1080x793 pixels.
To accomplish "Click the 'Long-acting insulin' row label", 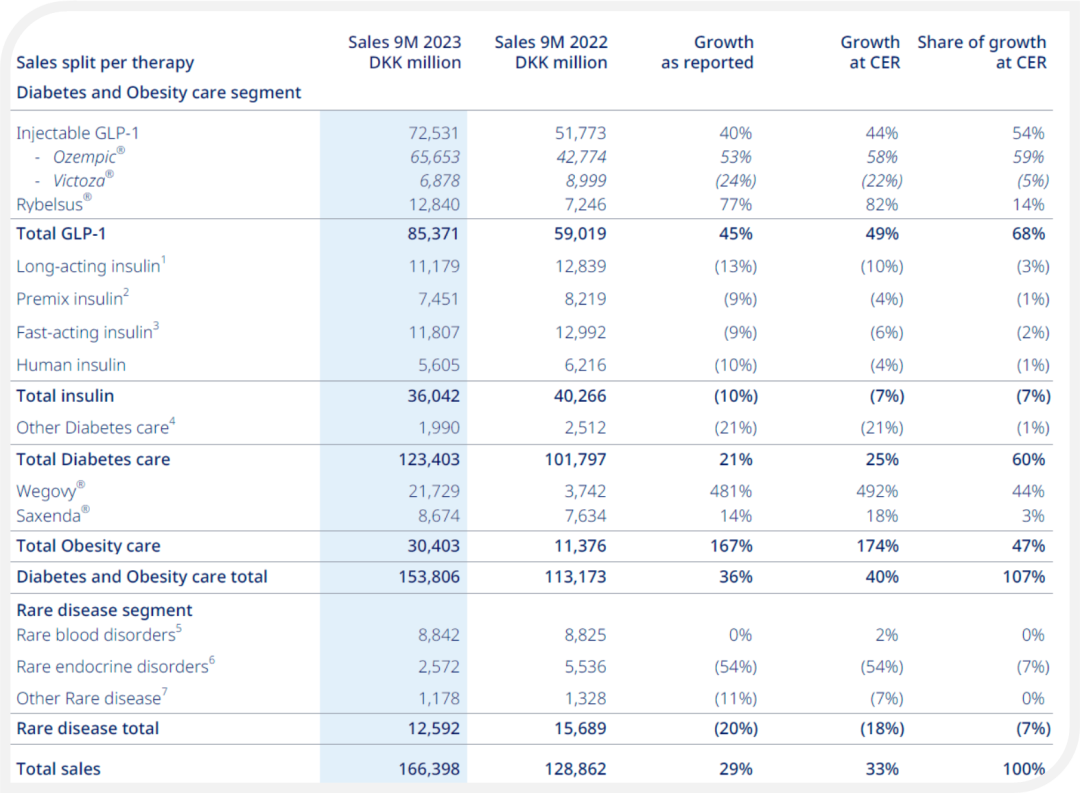I will coord(91,266).
